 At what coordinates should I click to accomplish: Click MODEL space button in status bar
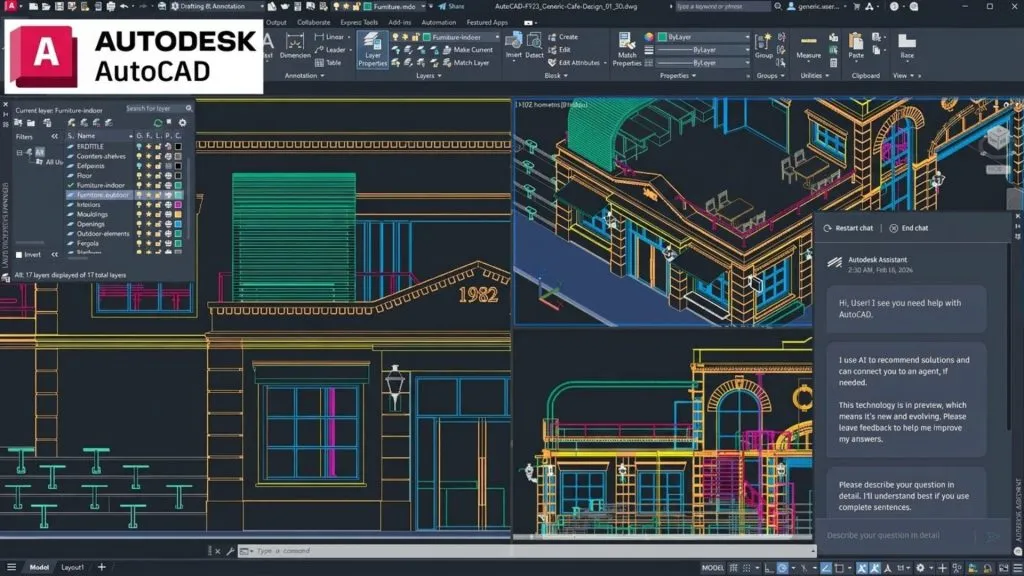click(712, 568)
